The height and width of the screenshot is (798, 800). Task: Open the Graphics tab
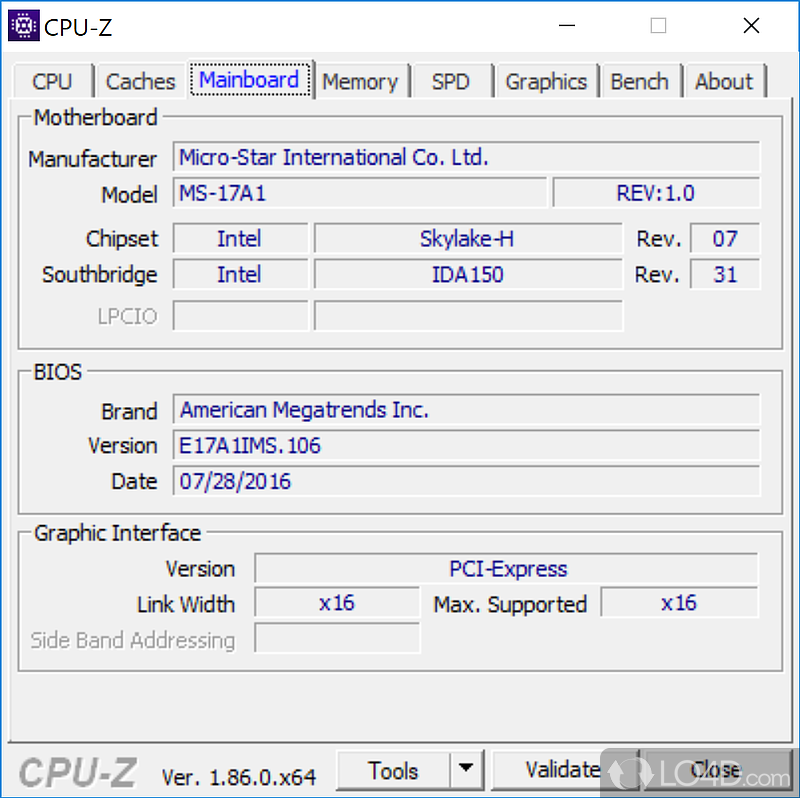click(x=546, y=81)
